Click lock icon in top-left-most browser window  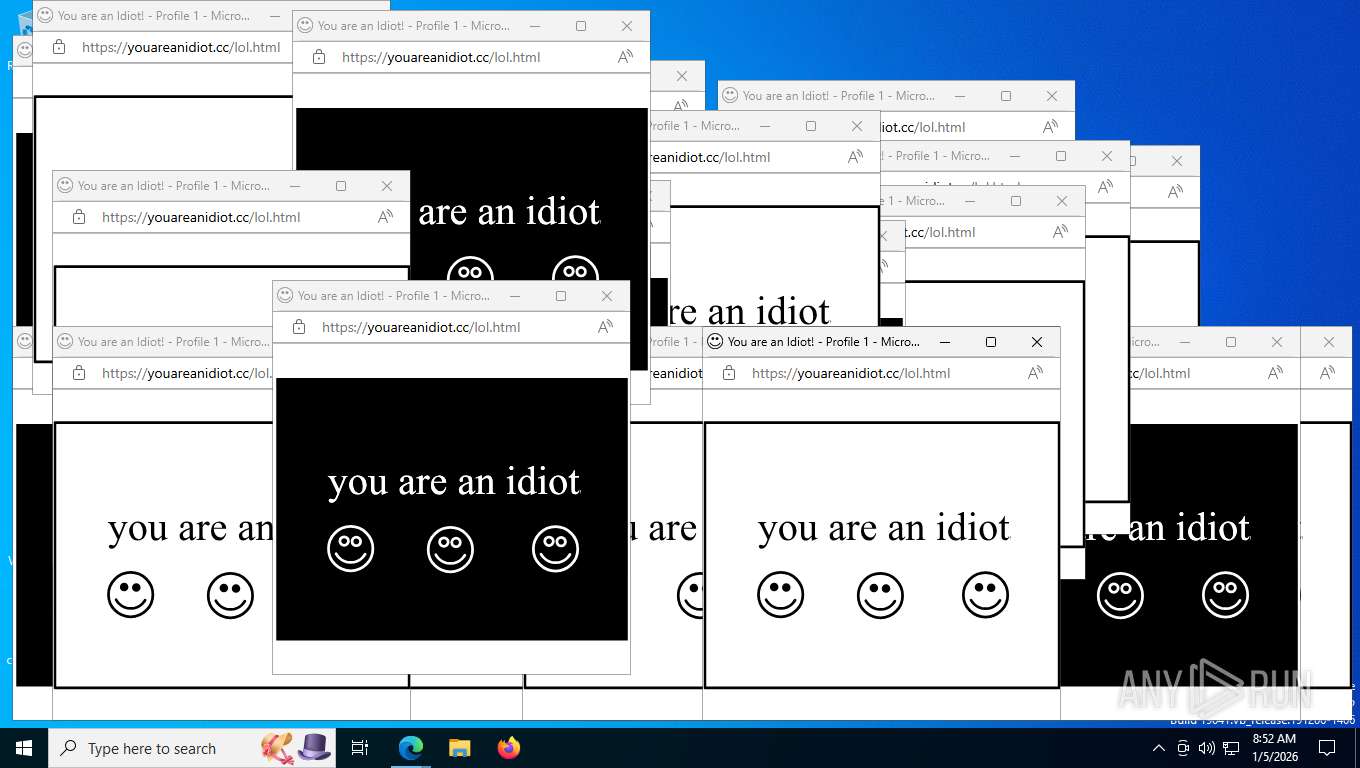[x=59, y=47]
